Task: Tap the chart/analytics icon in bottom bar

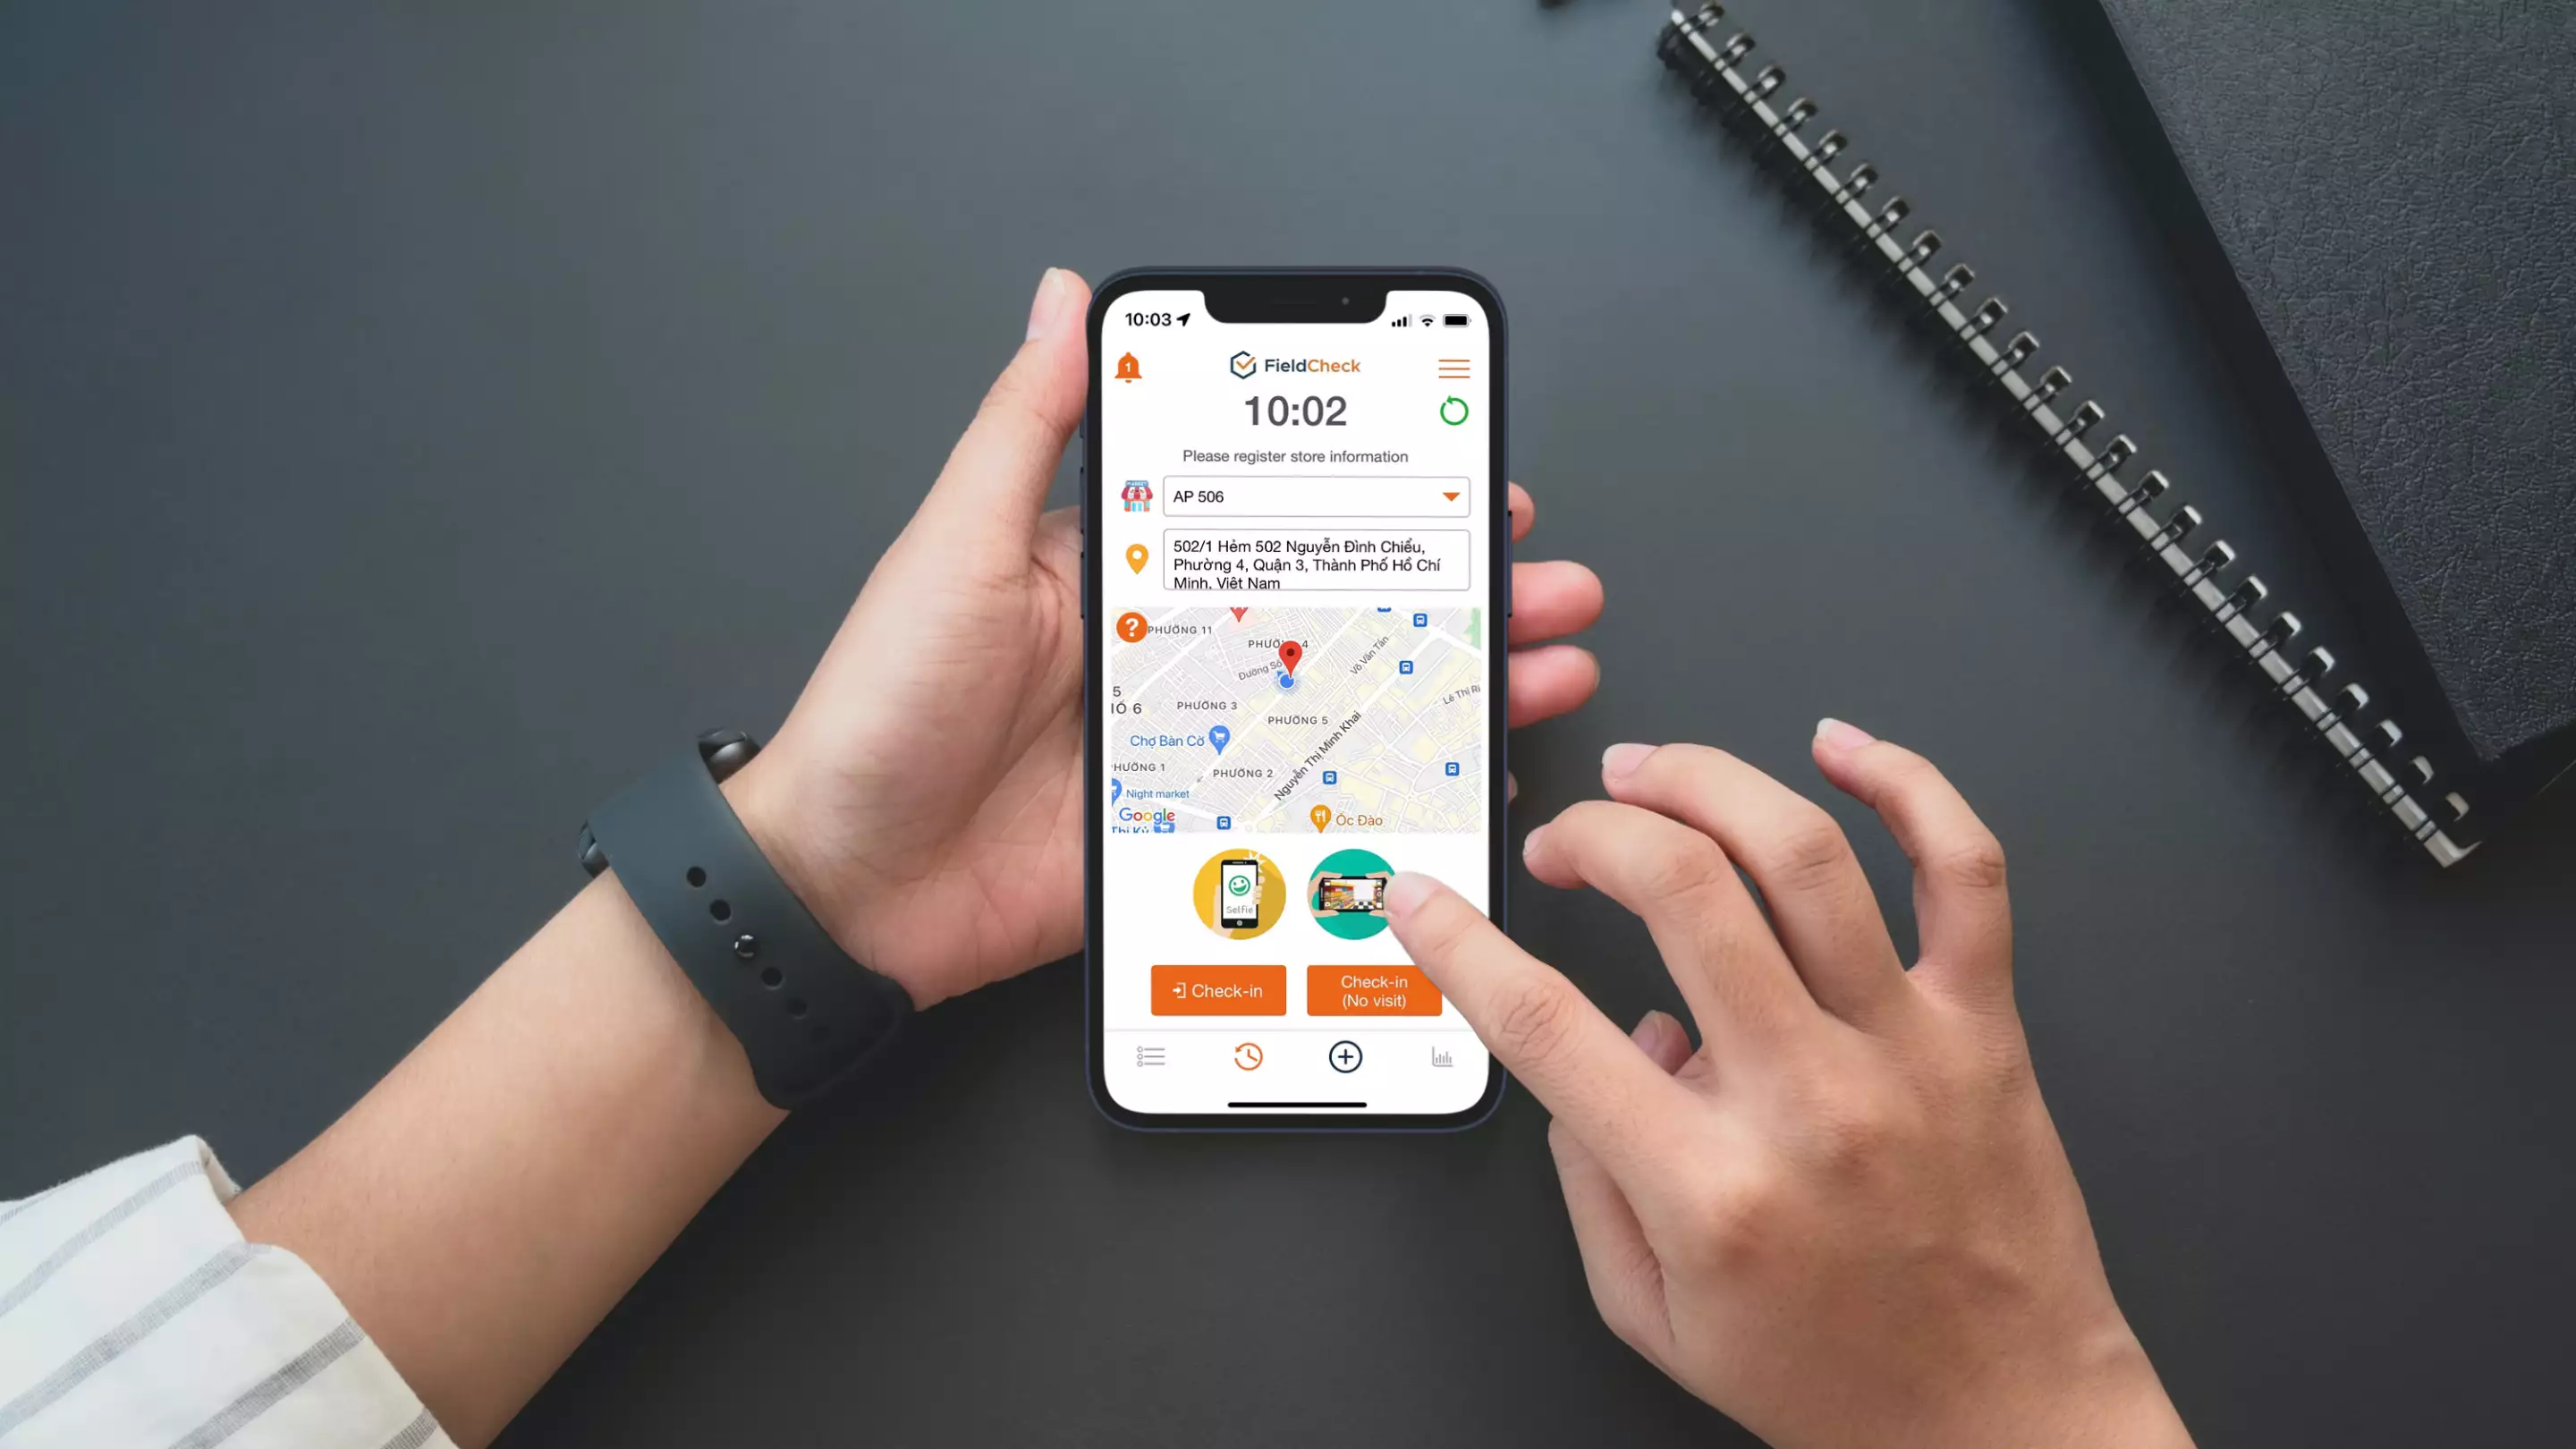Action: pyautogui.click(x=1442, y=1055)
